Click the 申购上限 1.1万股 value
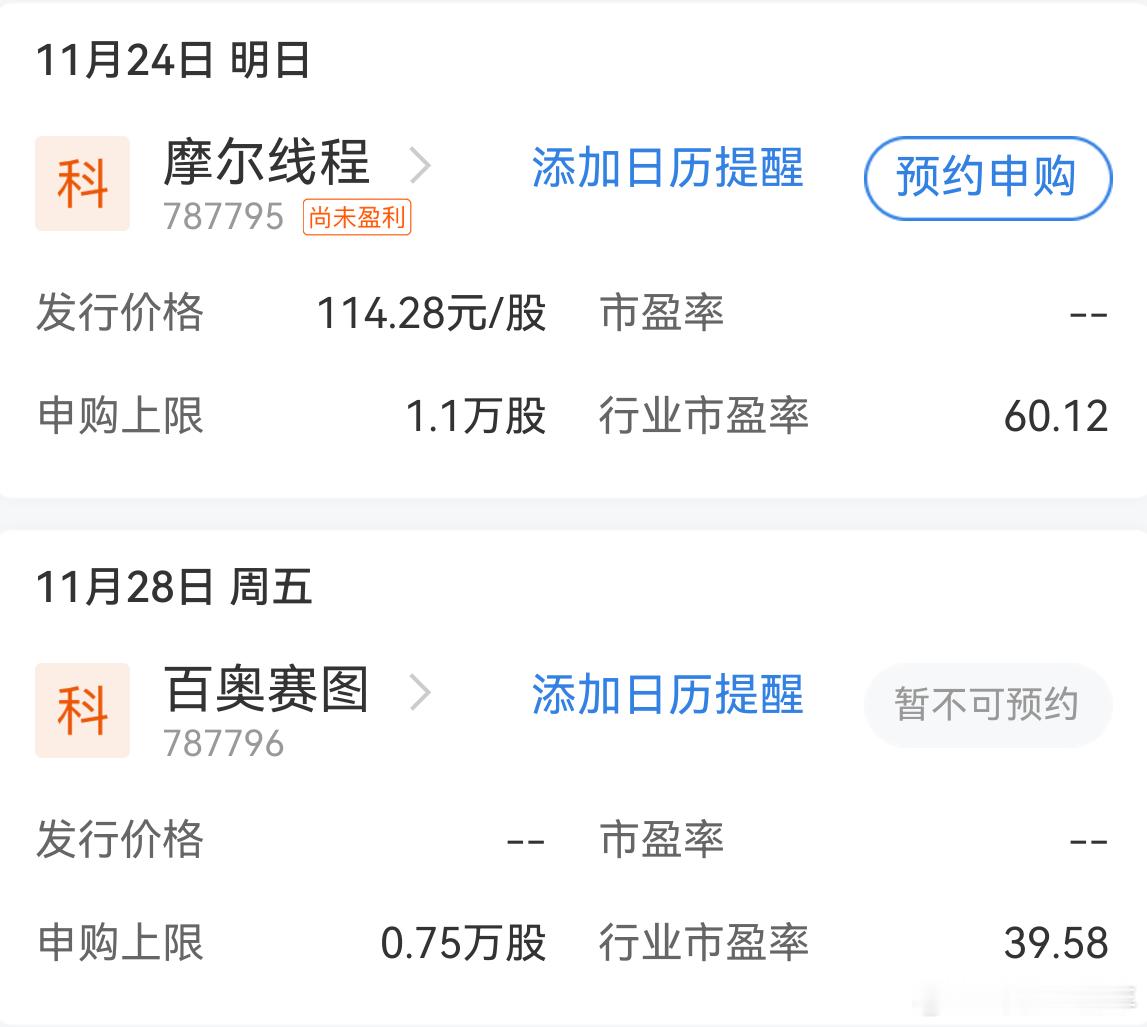The height and width of the screenshot is (1027, 1147). (x=477, y=416)
